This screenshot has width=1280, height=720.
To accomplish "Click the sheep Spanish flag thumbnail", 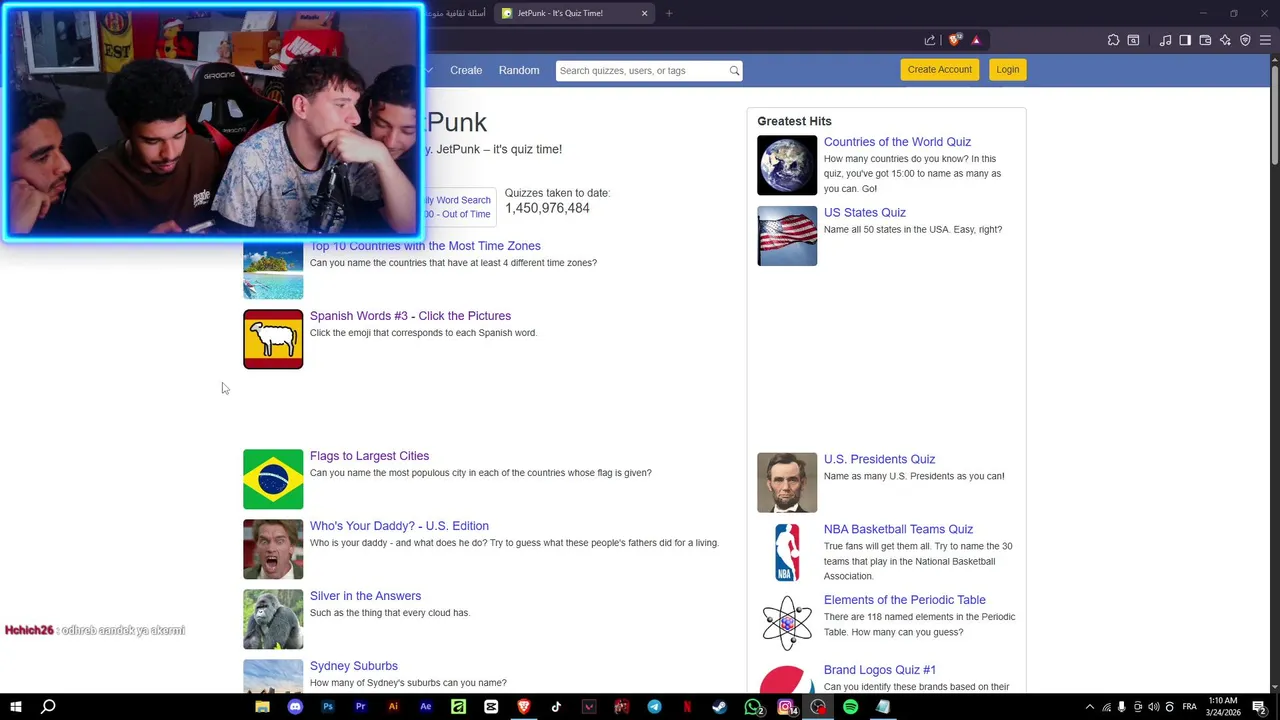I will [273, 339].
